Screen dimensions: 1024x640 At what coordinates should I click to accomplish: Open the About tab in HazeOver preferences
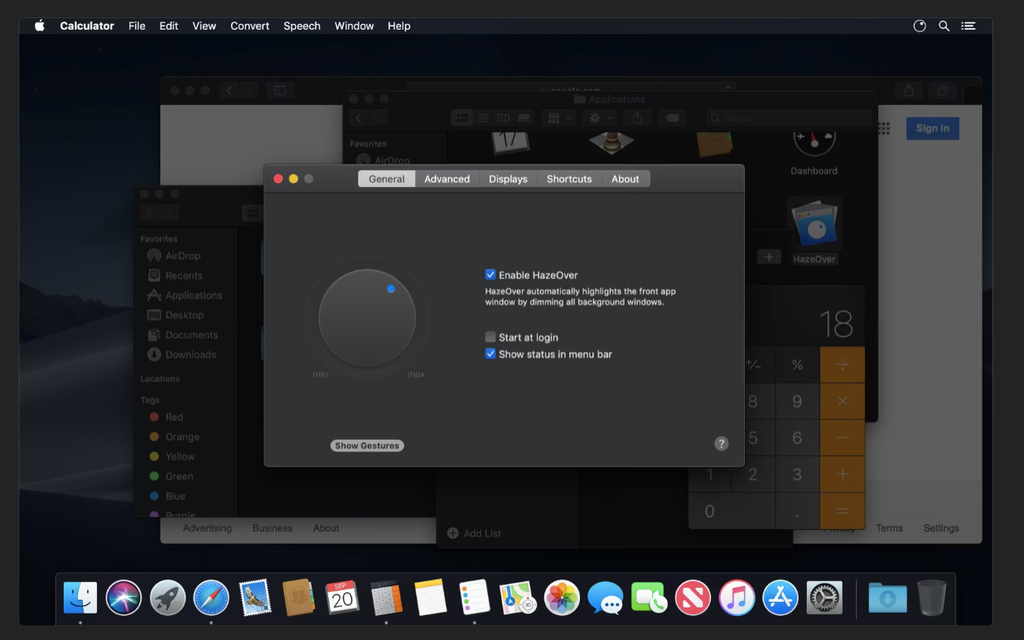(x=625, y=179)
